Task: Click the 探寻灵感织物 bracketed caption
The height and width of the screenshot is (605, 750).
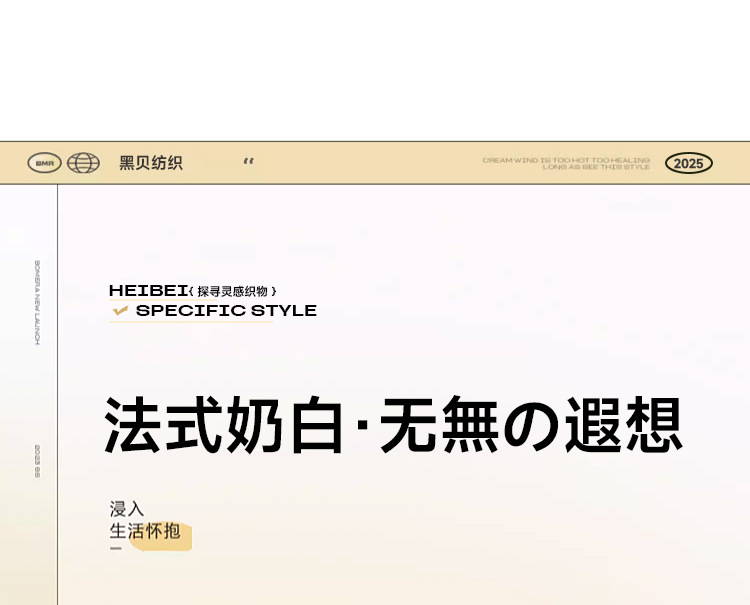Action: point(232,291)
